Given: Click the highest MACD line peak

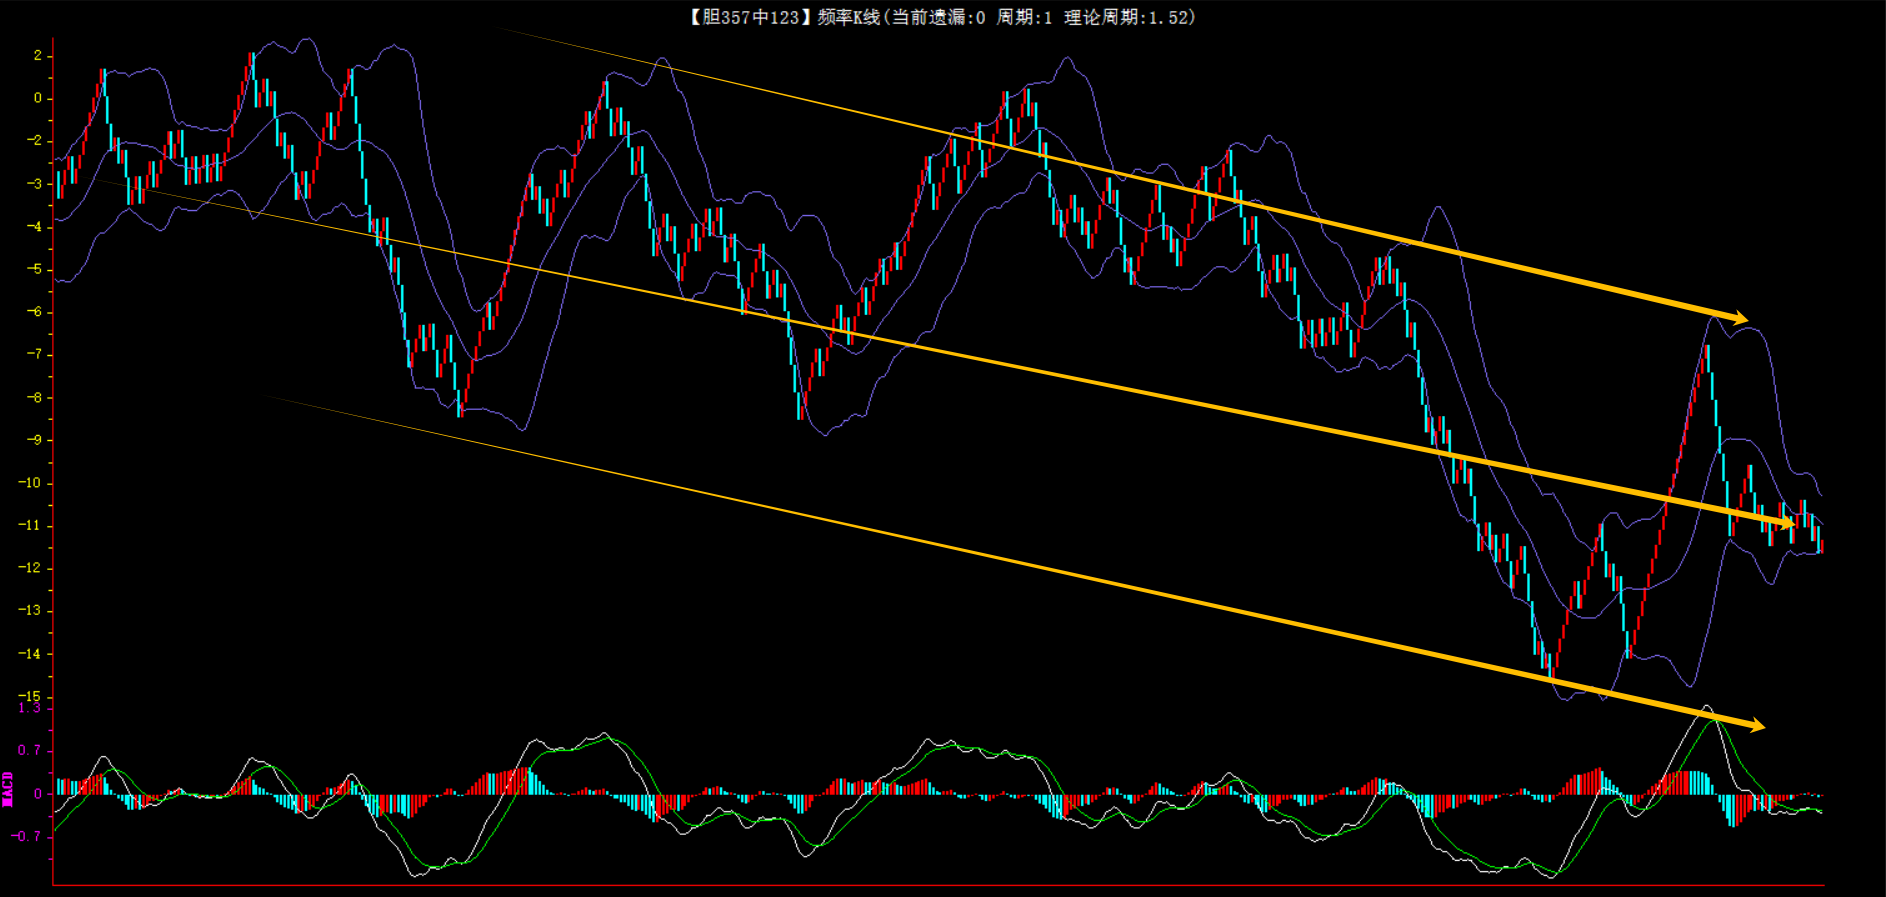Looking at the screenshot, I should (x=1707, y=707).
